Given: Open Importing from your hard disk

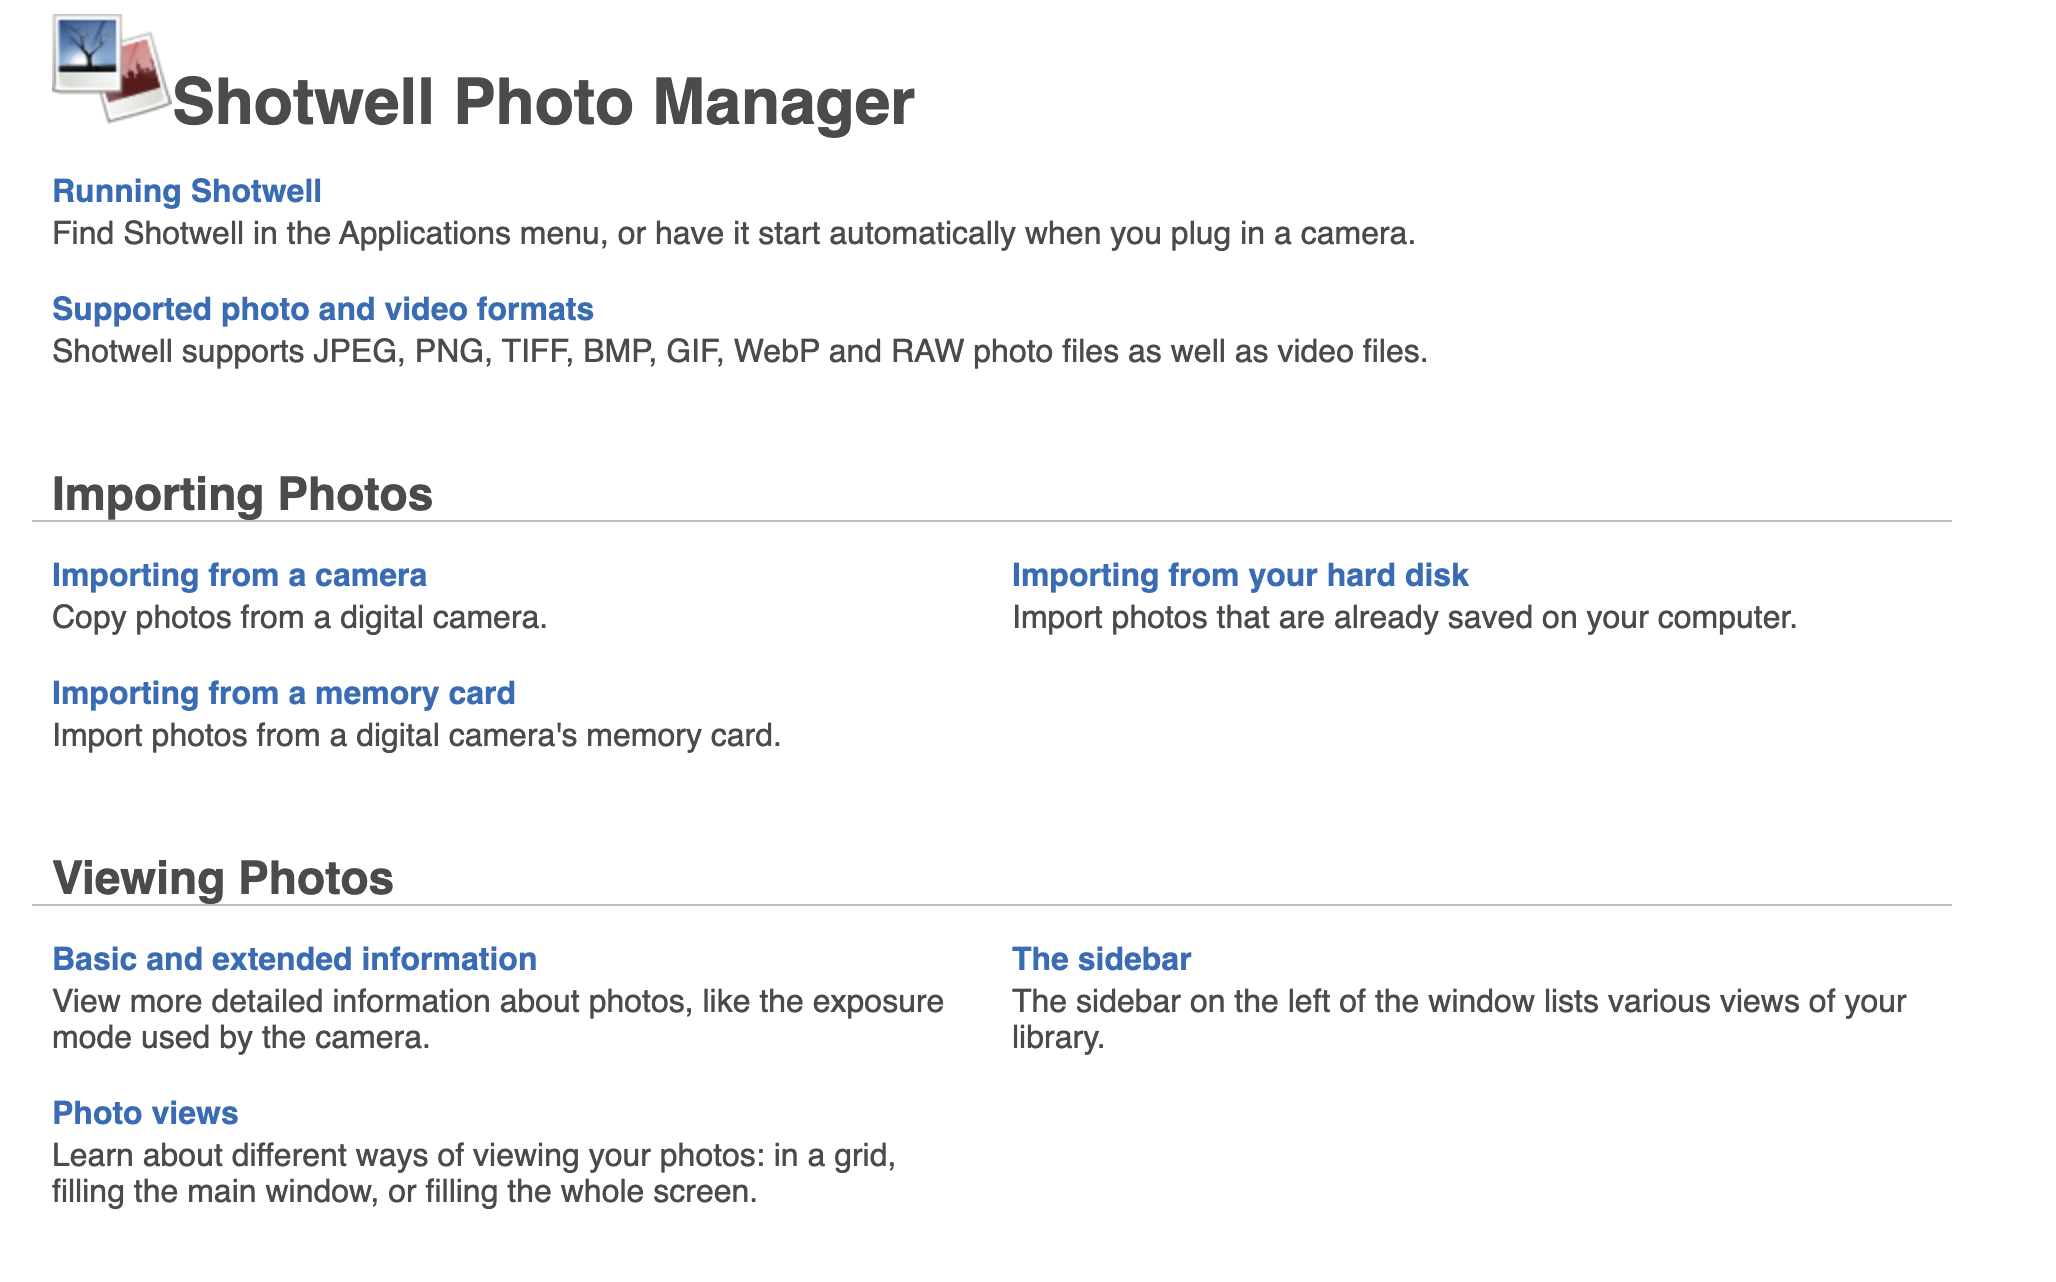Looking at the screenshot, I should [1239, 575].
